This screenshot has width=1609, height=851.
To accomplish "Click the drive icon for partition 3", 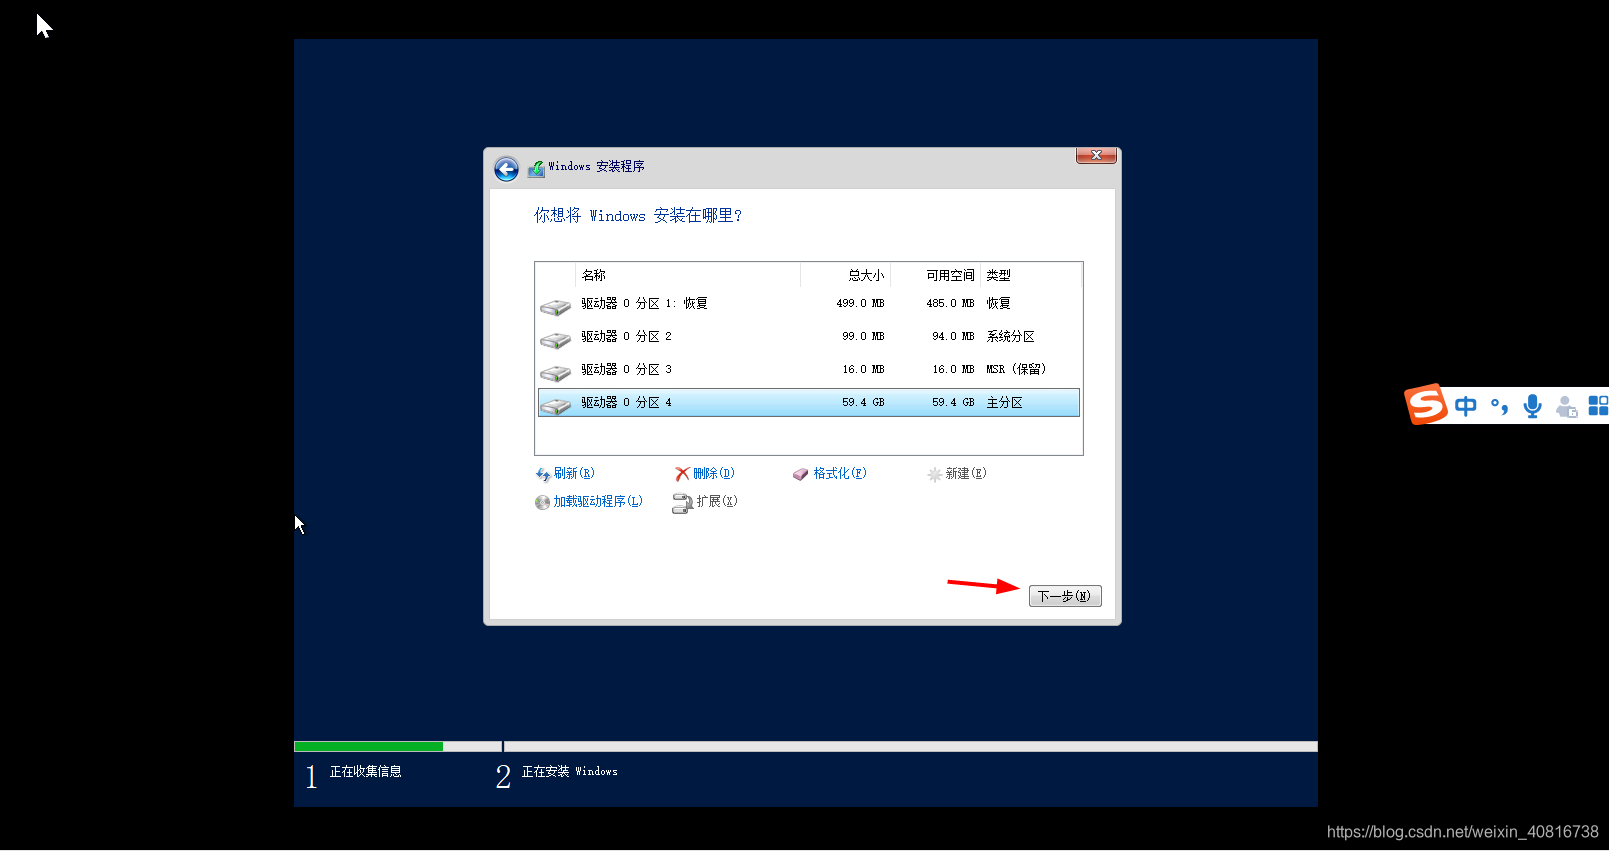I will [555, 372].
